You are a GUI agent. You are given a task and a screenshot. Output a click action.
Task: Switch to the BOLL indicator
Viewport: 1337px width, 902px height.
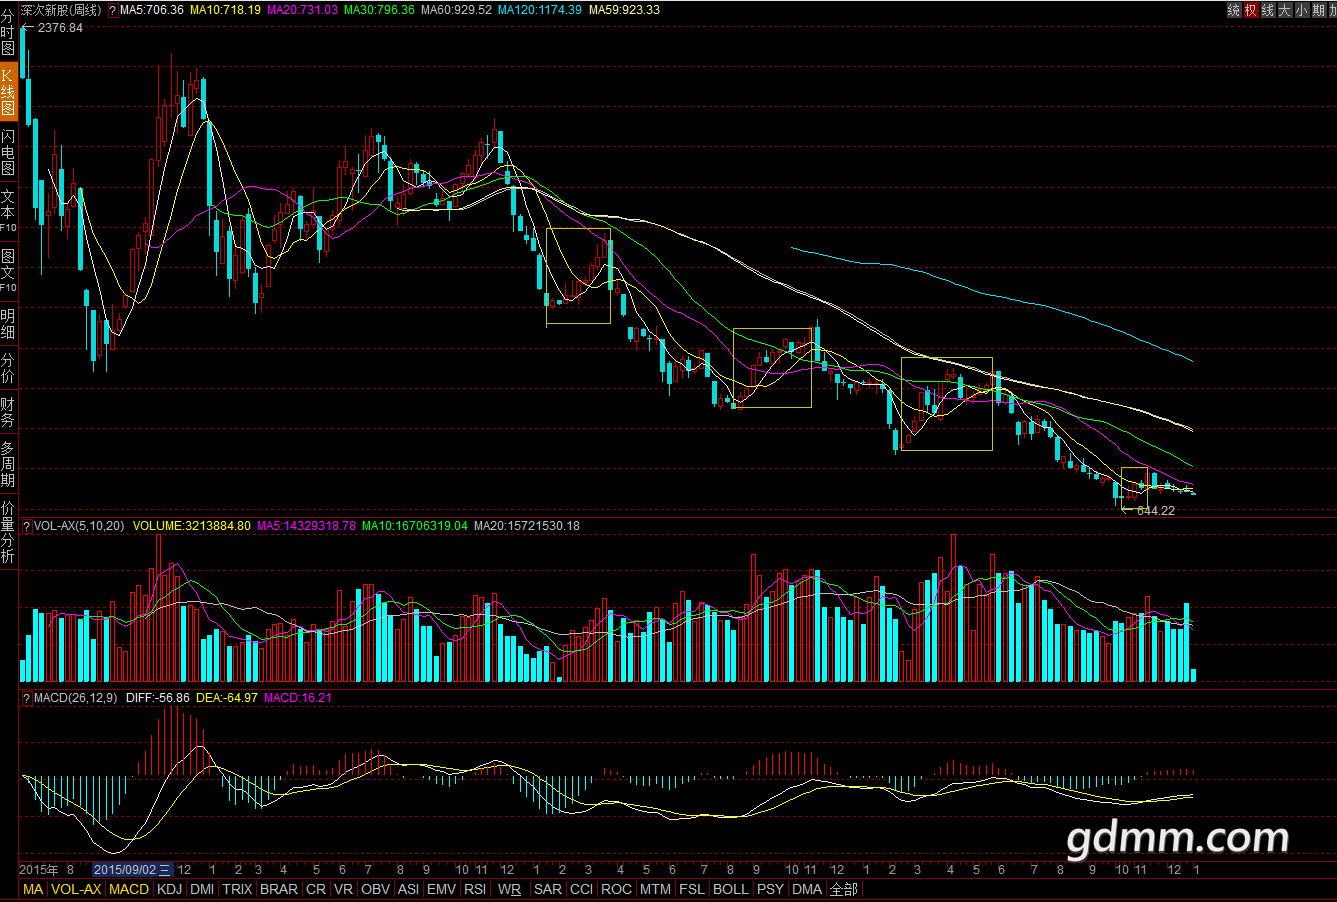click(731, 889)
